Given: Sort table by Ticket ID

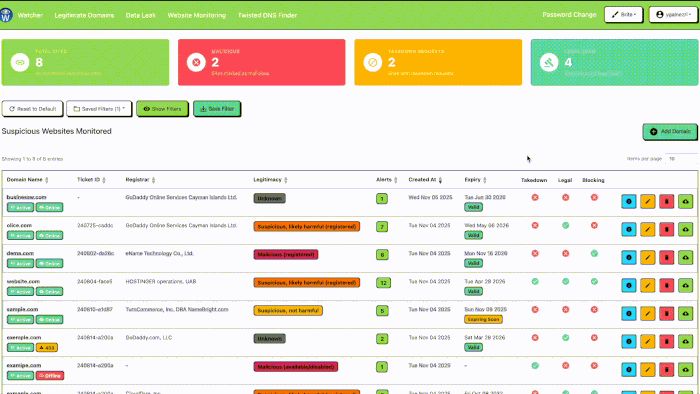Looking at the screenshot, I should pos(91,180).
